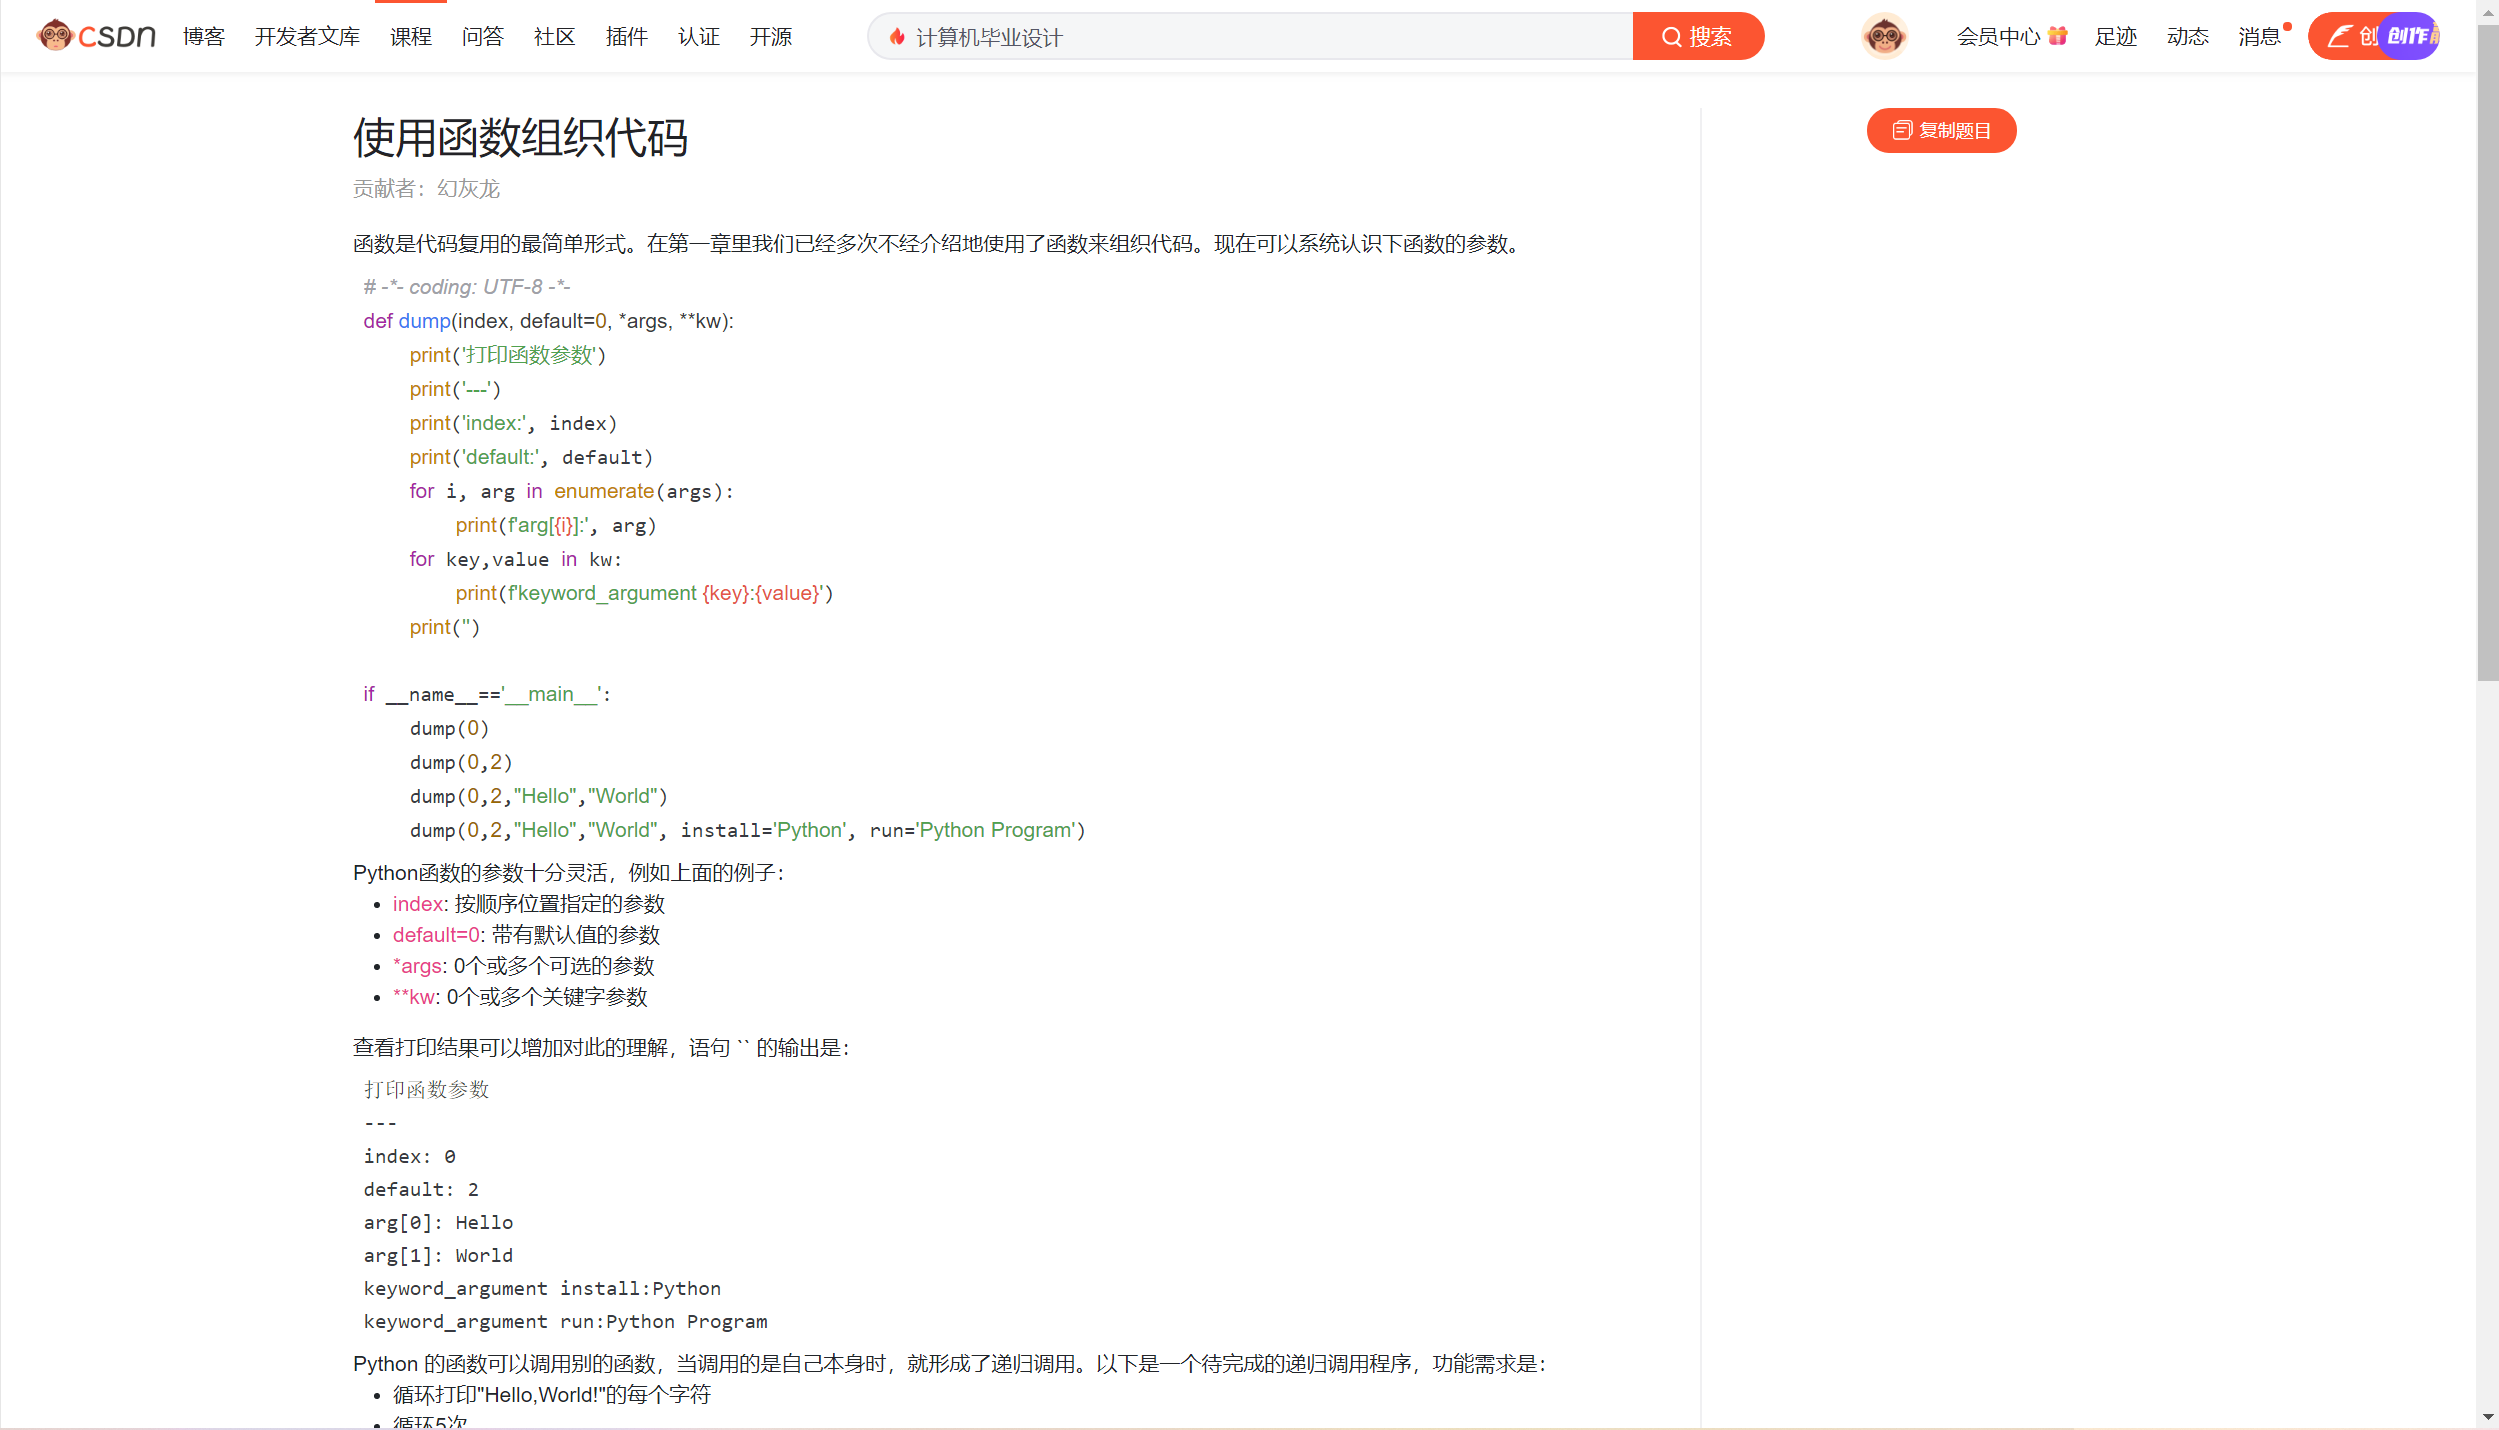
Task: Click the user avatar icon
Action: coord(1884,36)
